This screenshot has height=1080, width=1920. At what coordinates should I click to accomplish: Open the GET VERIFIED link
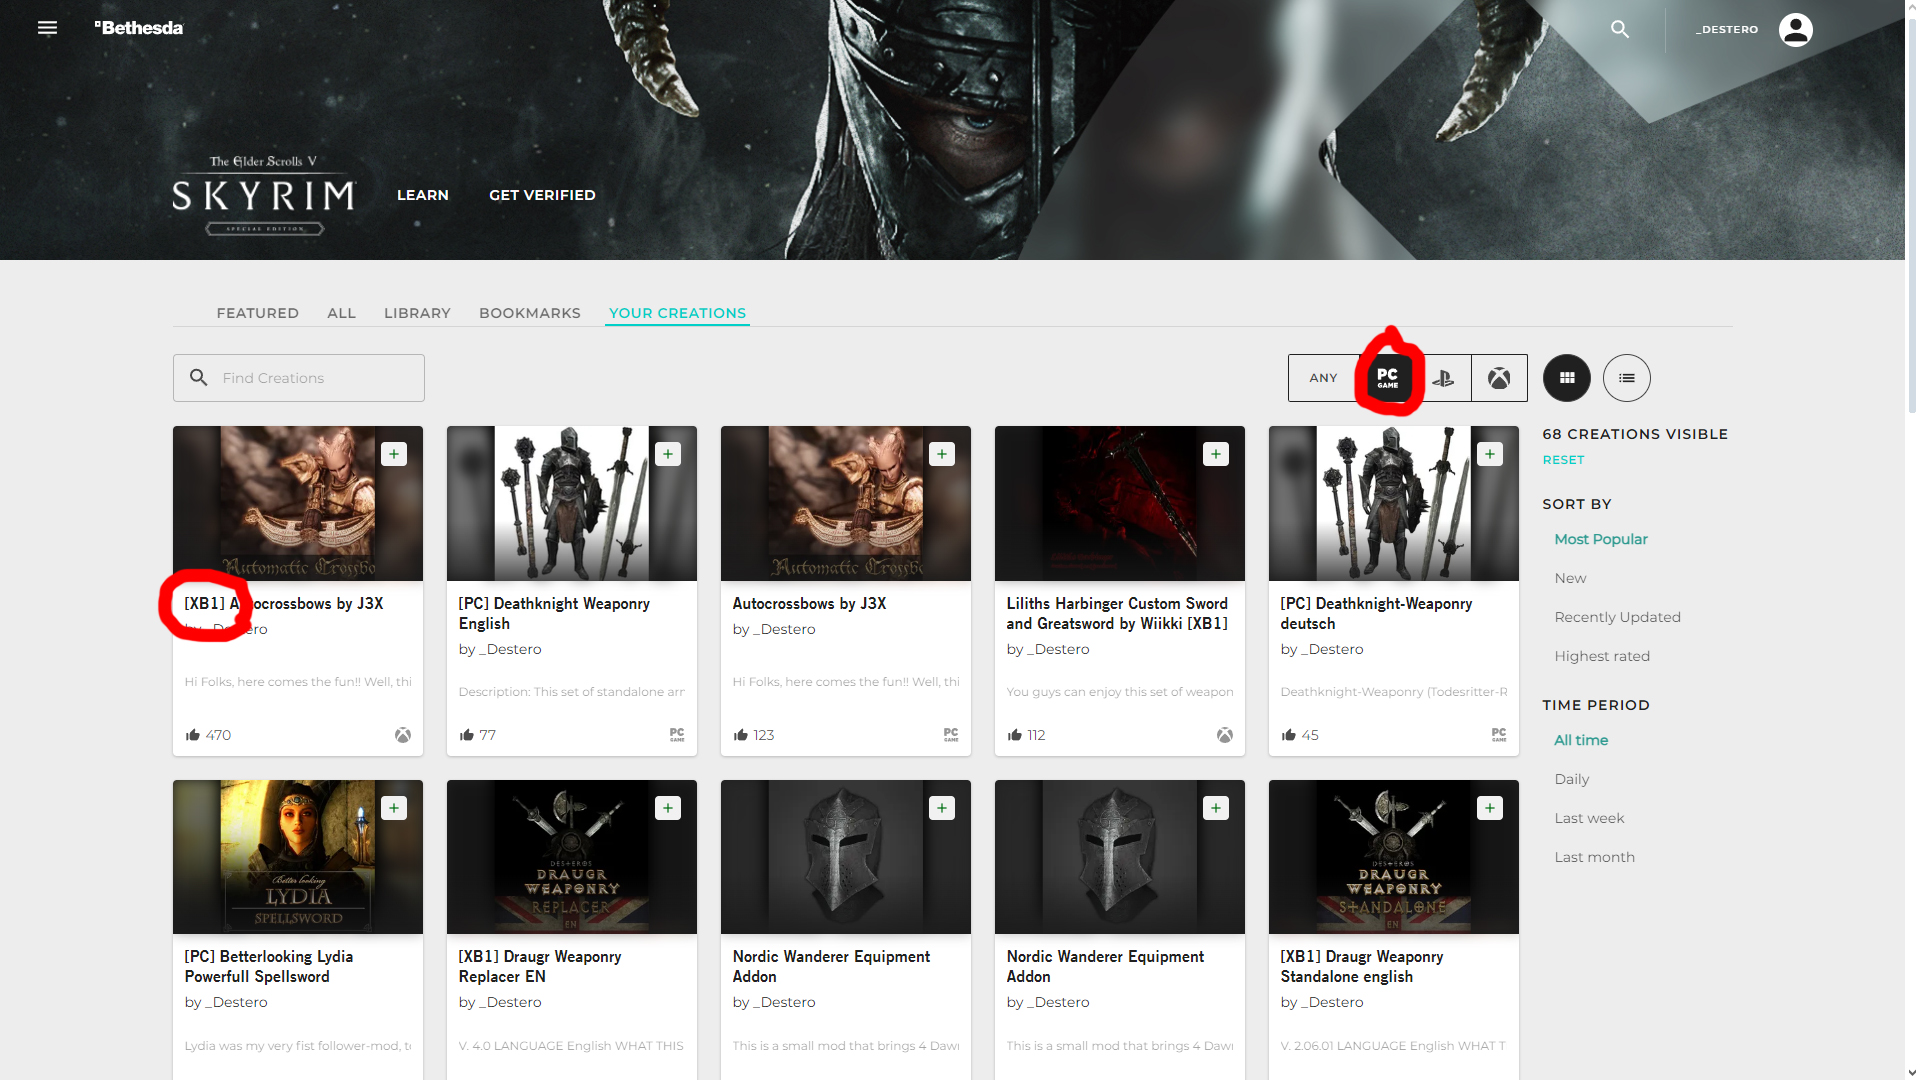click(541, 195)
